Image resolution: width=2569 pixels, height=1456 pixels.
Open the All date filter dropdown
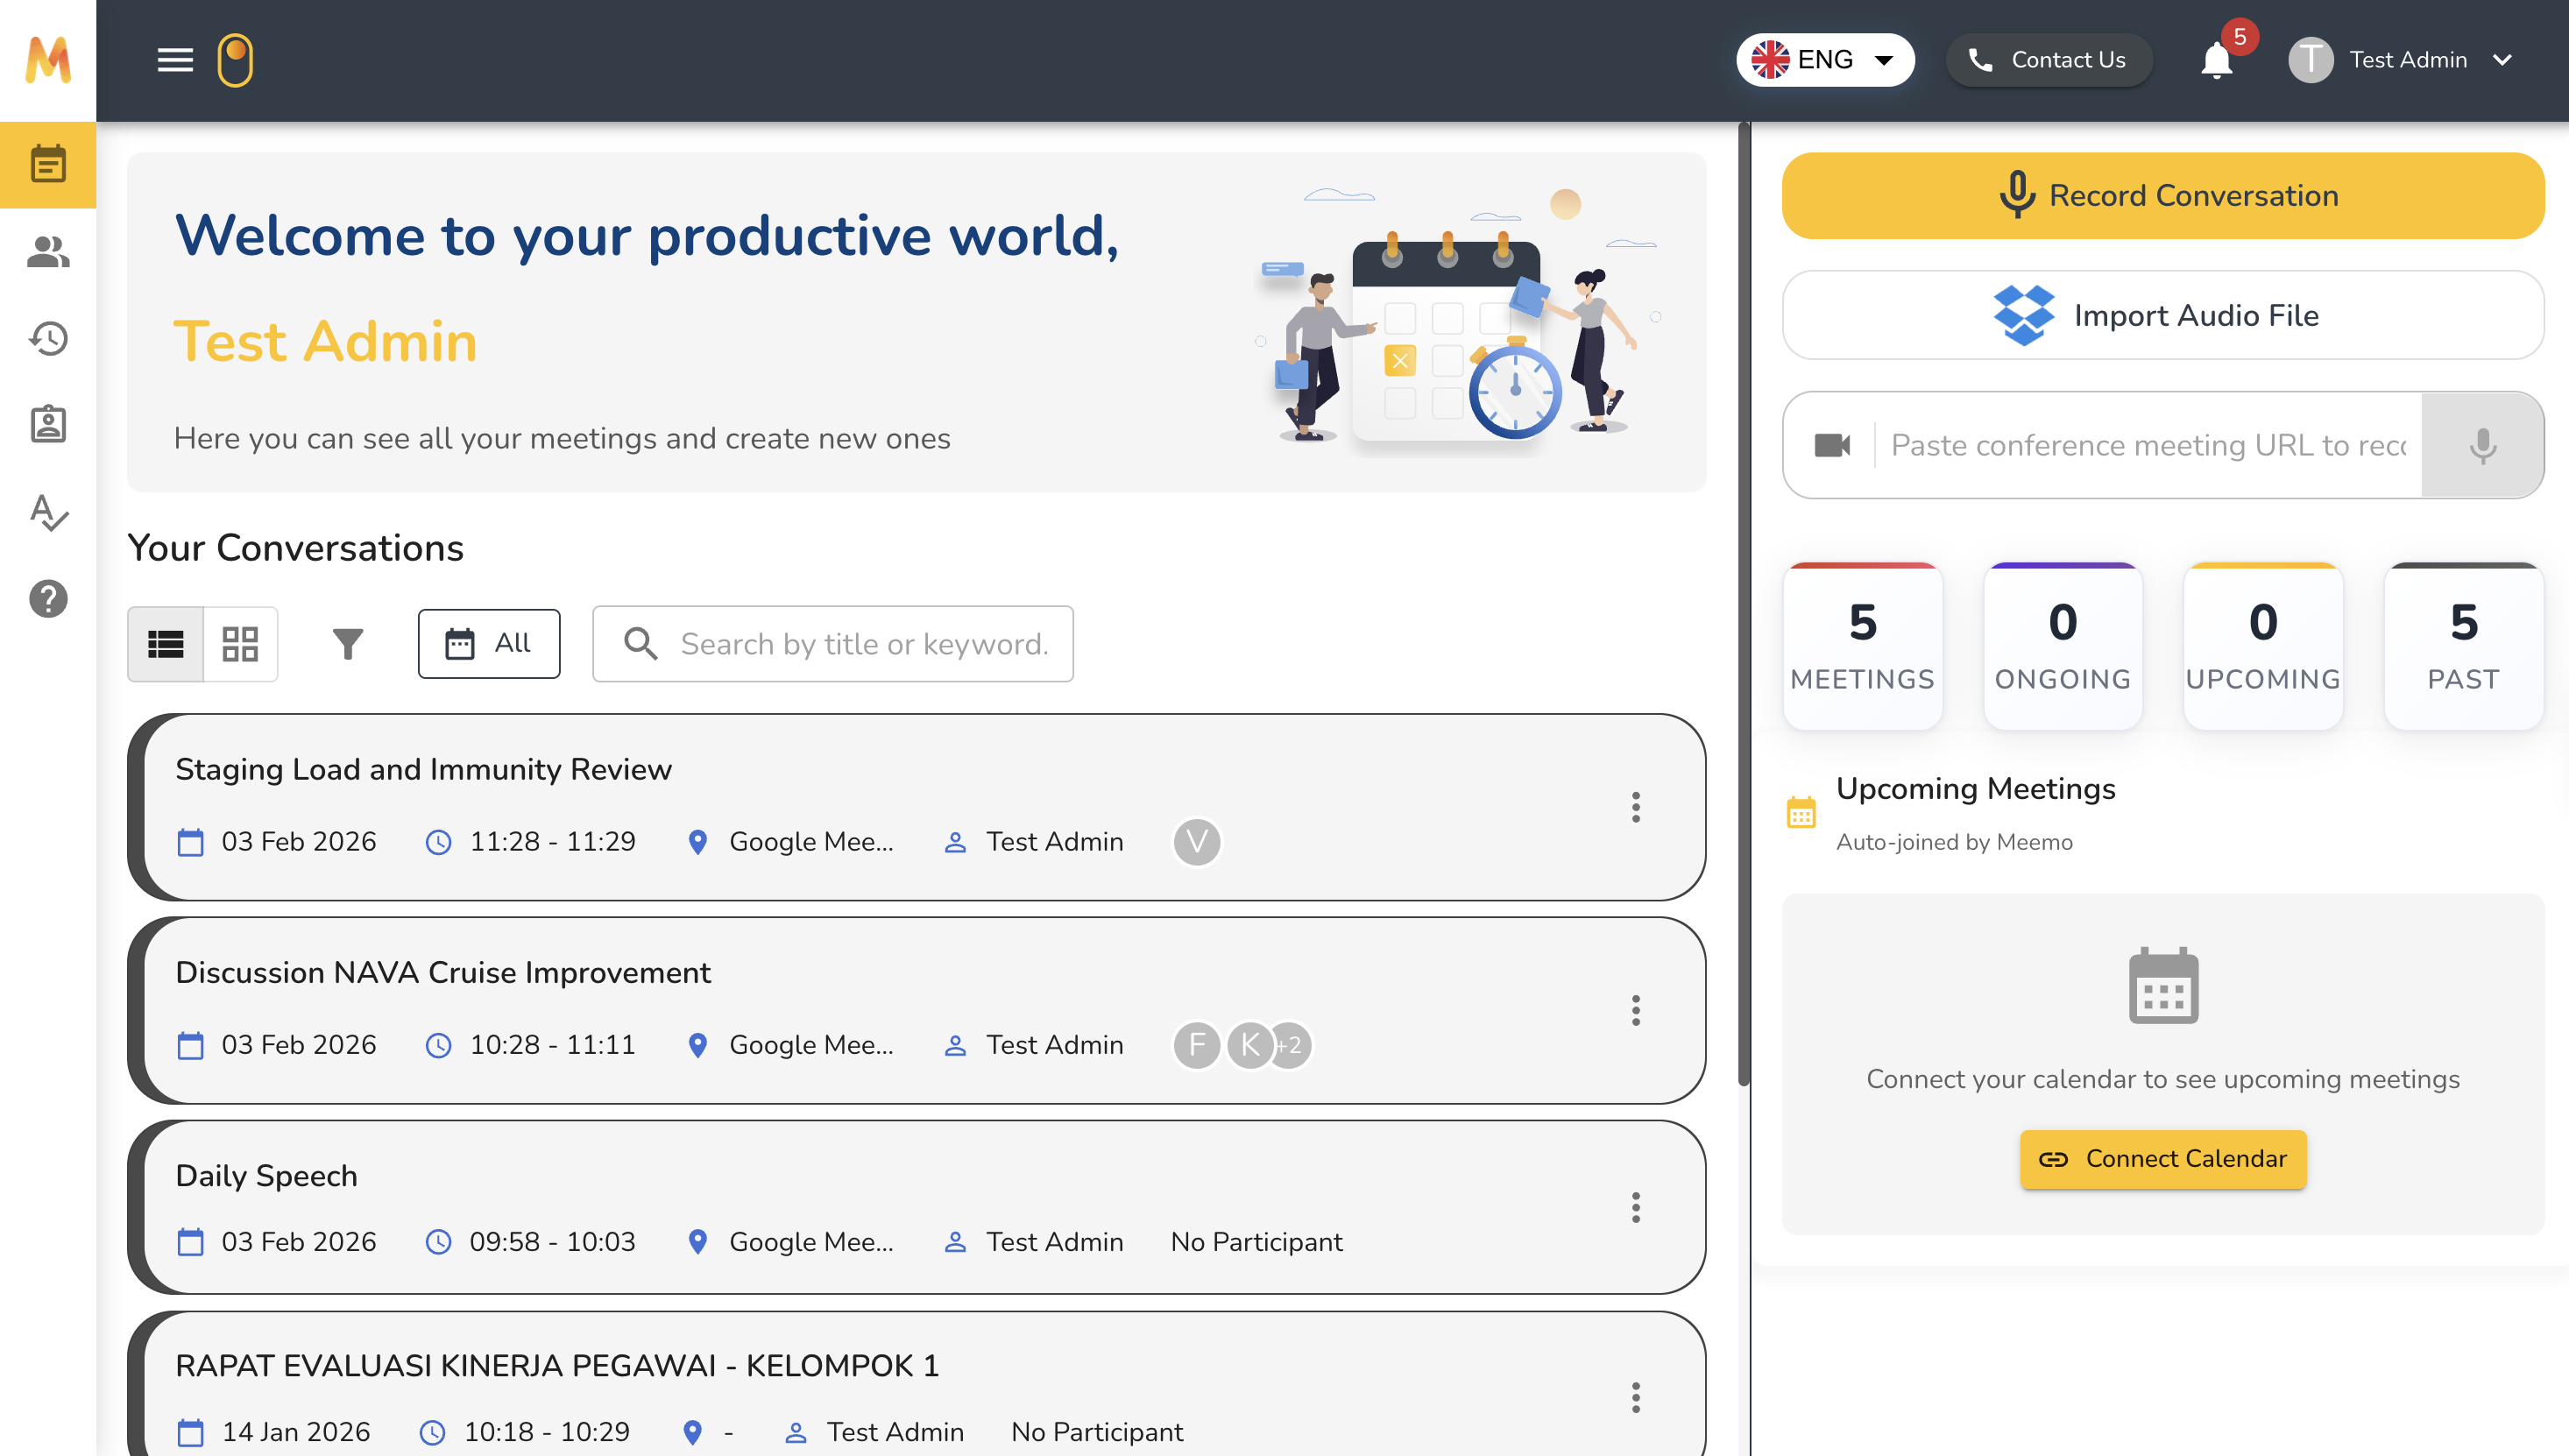(x=489, y=644)
